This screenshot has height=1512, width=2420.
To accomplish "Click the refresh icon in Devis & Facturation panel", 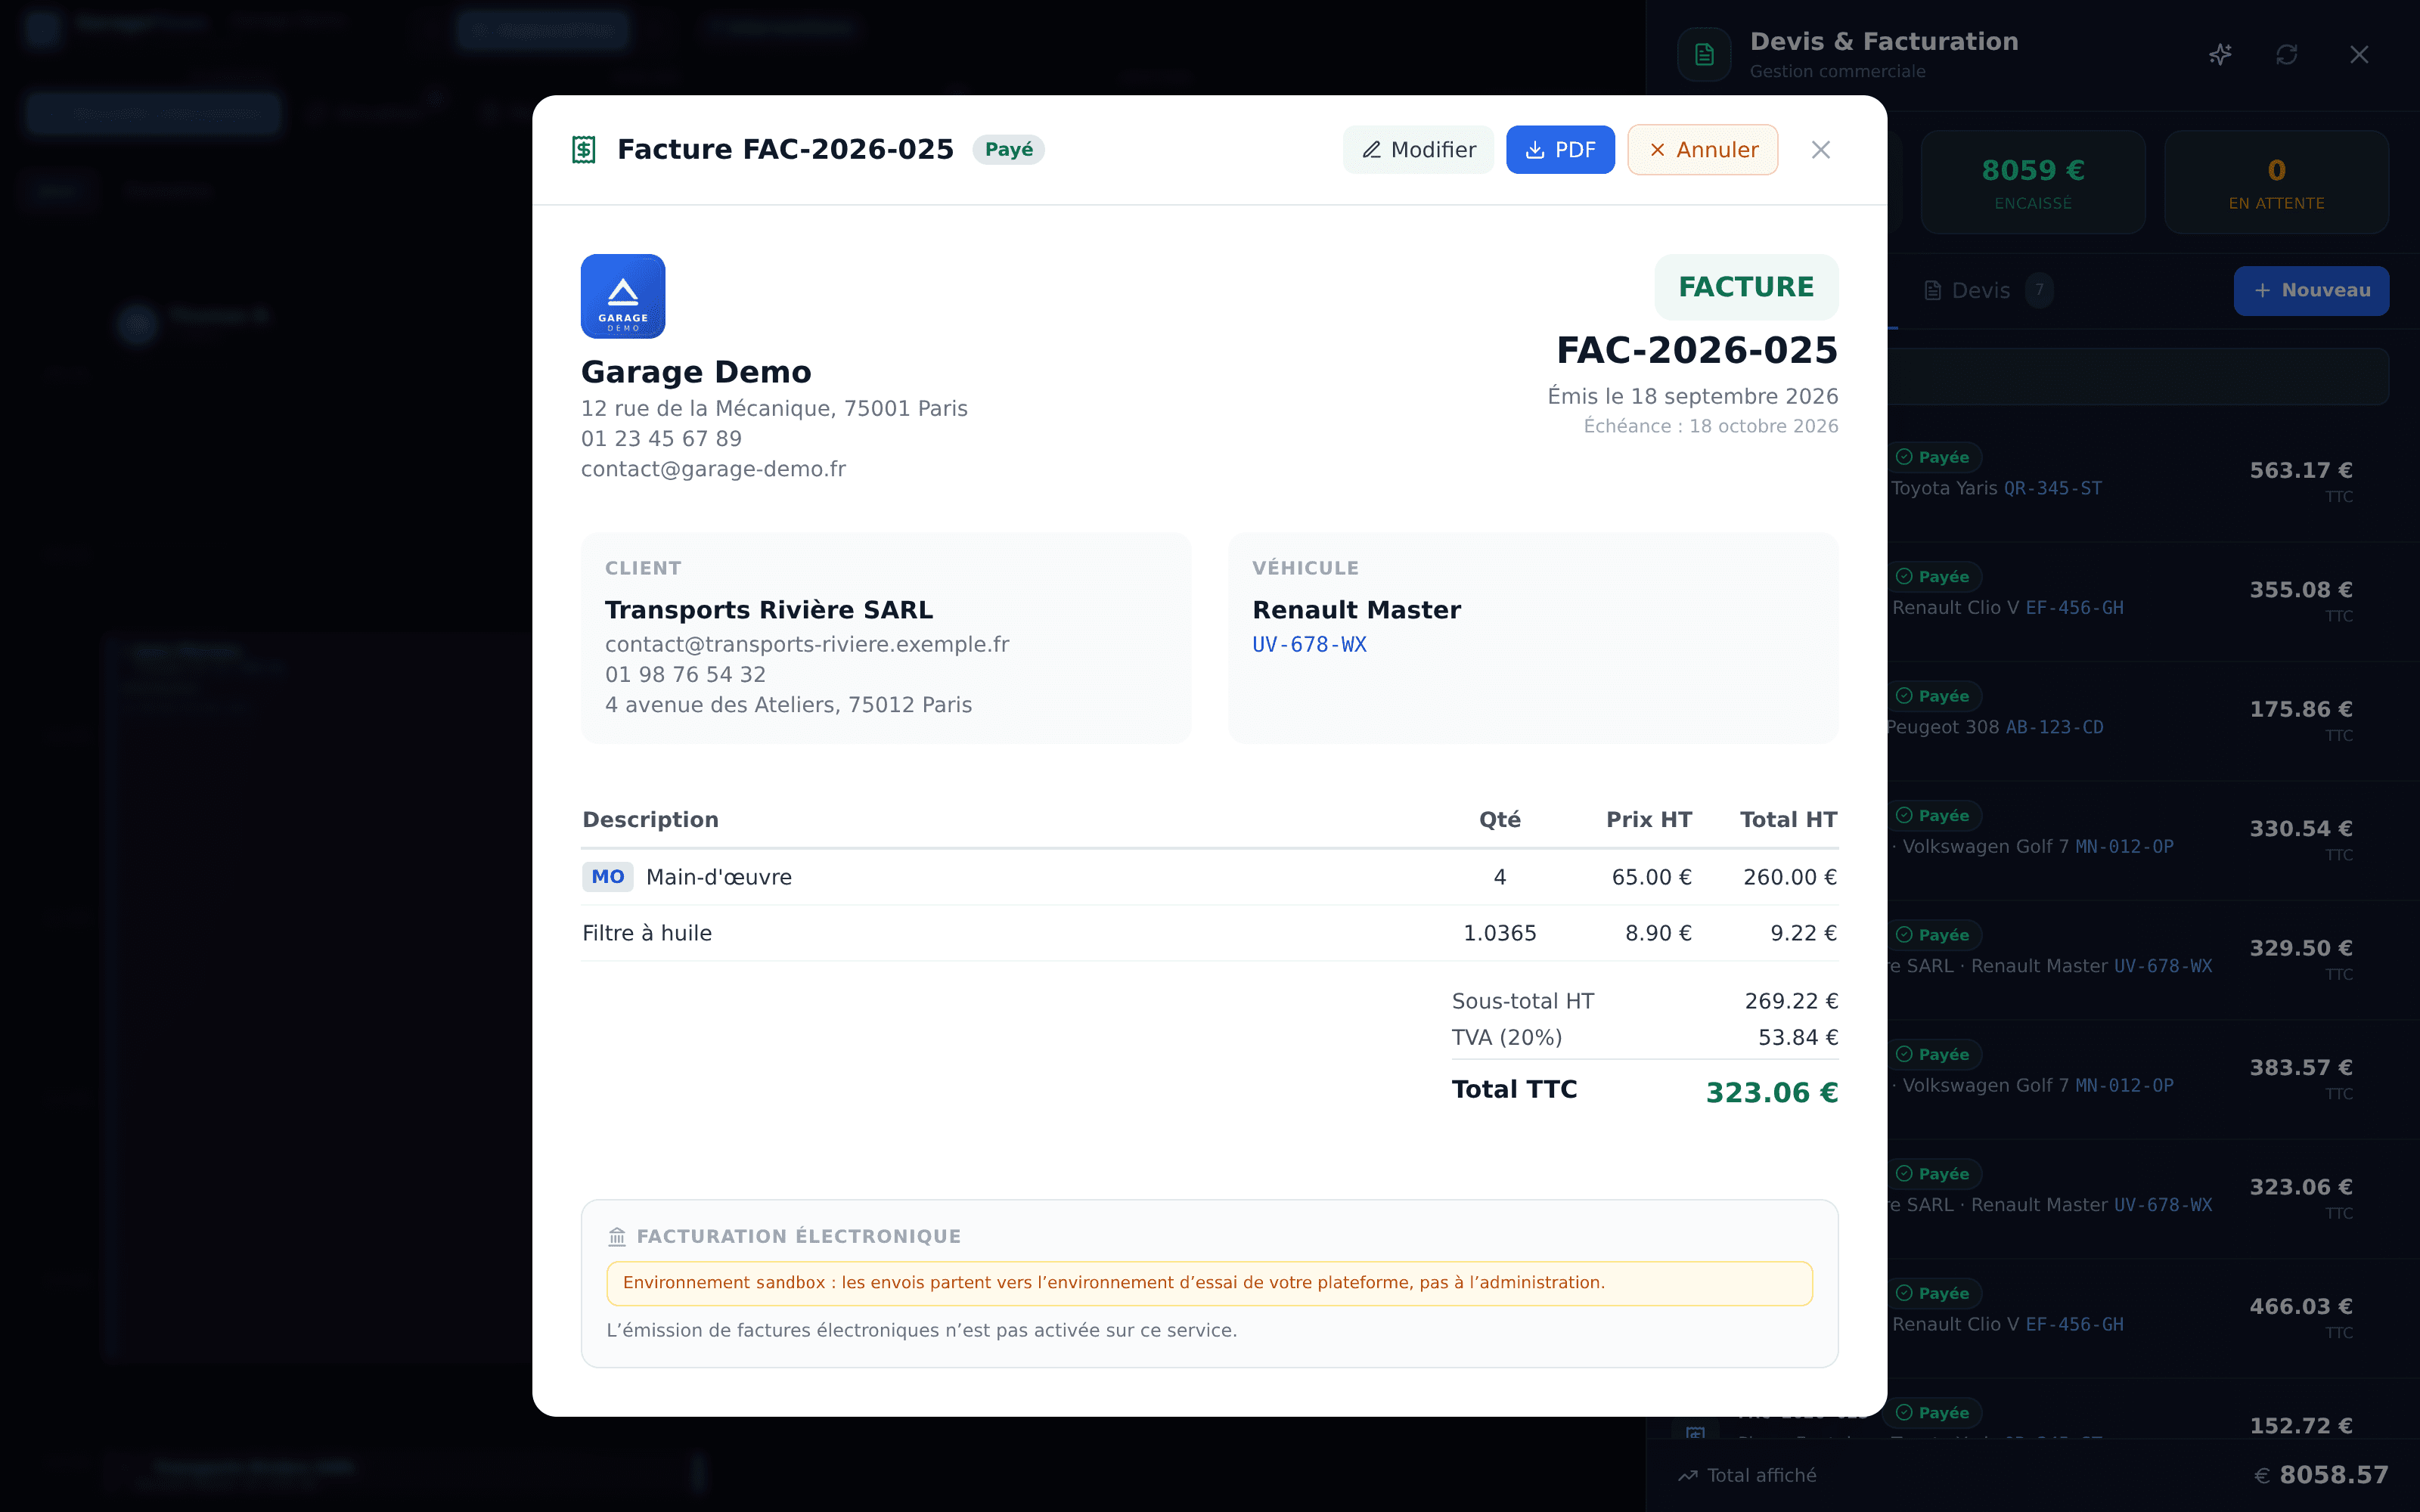I will 2287,55.
